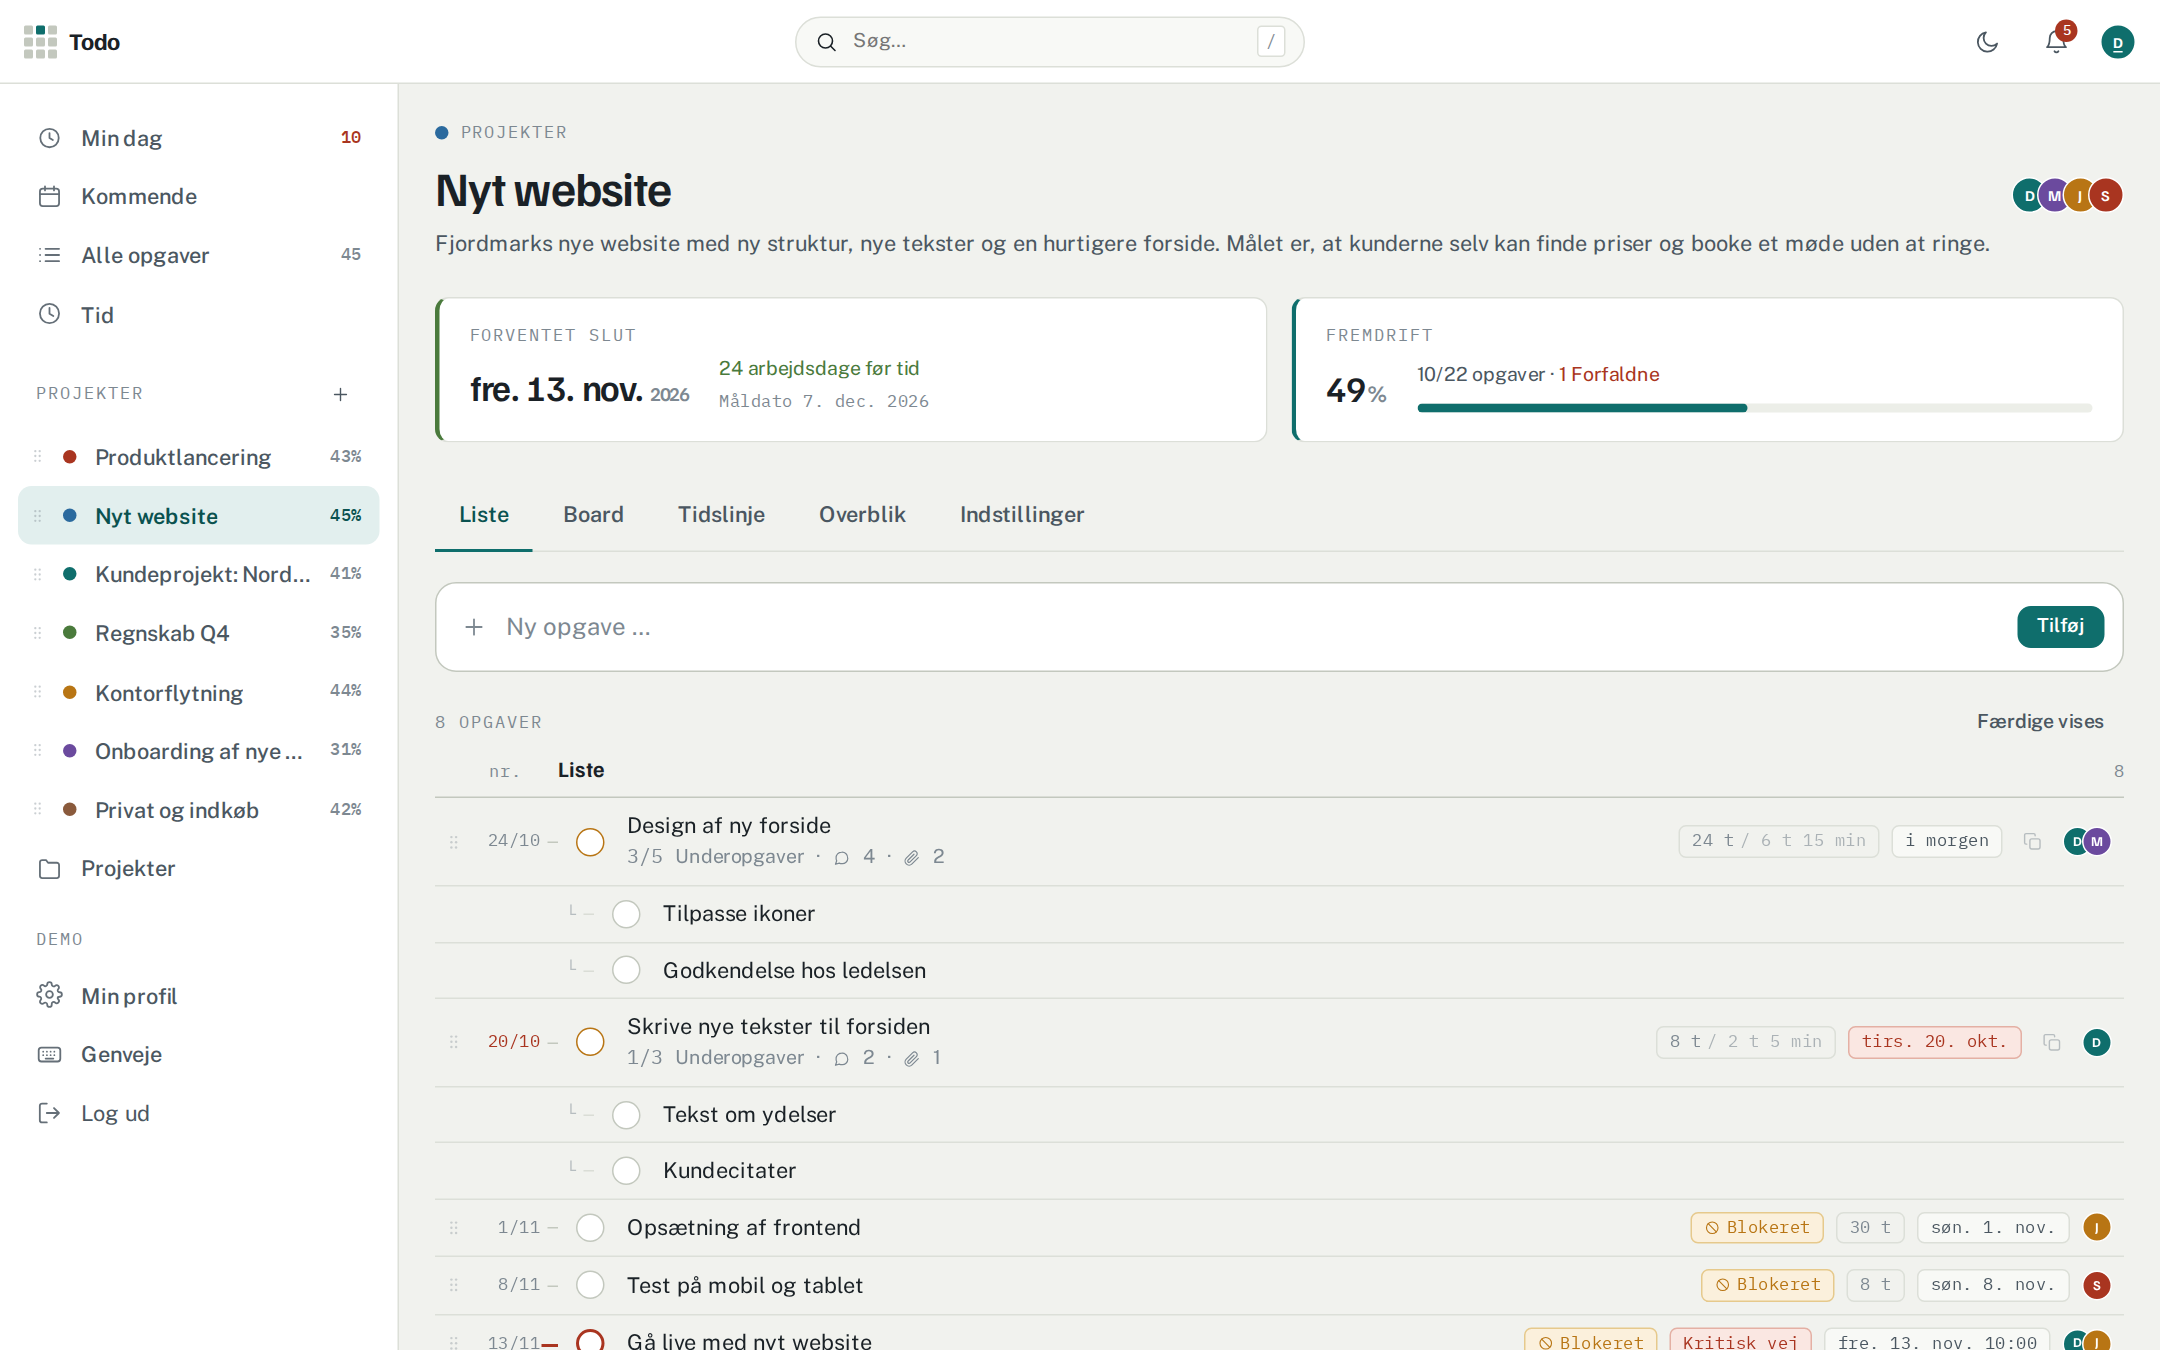Screen dimensions: 2160x1350
Task: Mark Design af ny forside complete
Action: click(x=590, y=841)
